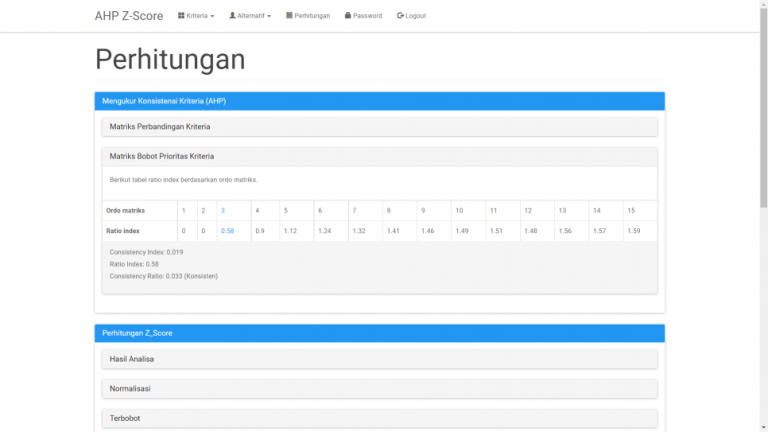Click the Logout icon
This screenshot has width=768, height=432.
pyautogui.click(x=400, y=16)
